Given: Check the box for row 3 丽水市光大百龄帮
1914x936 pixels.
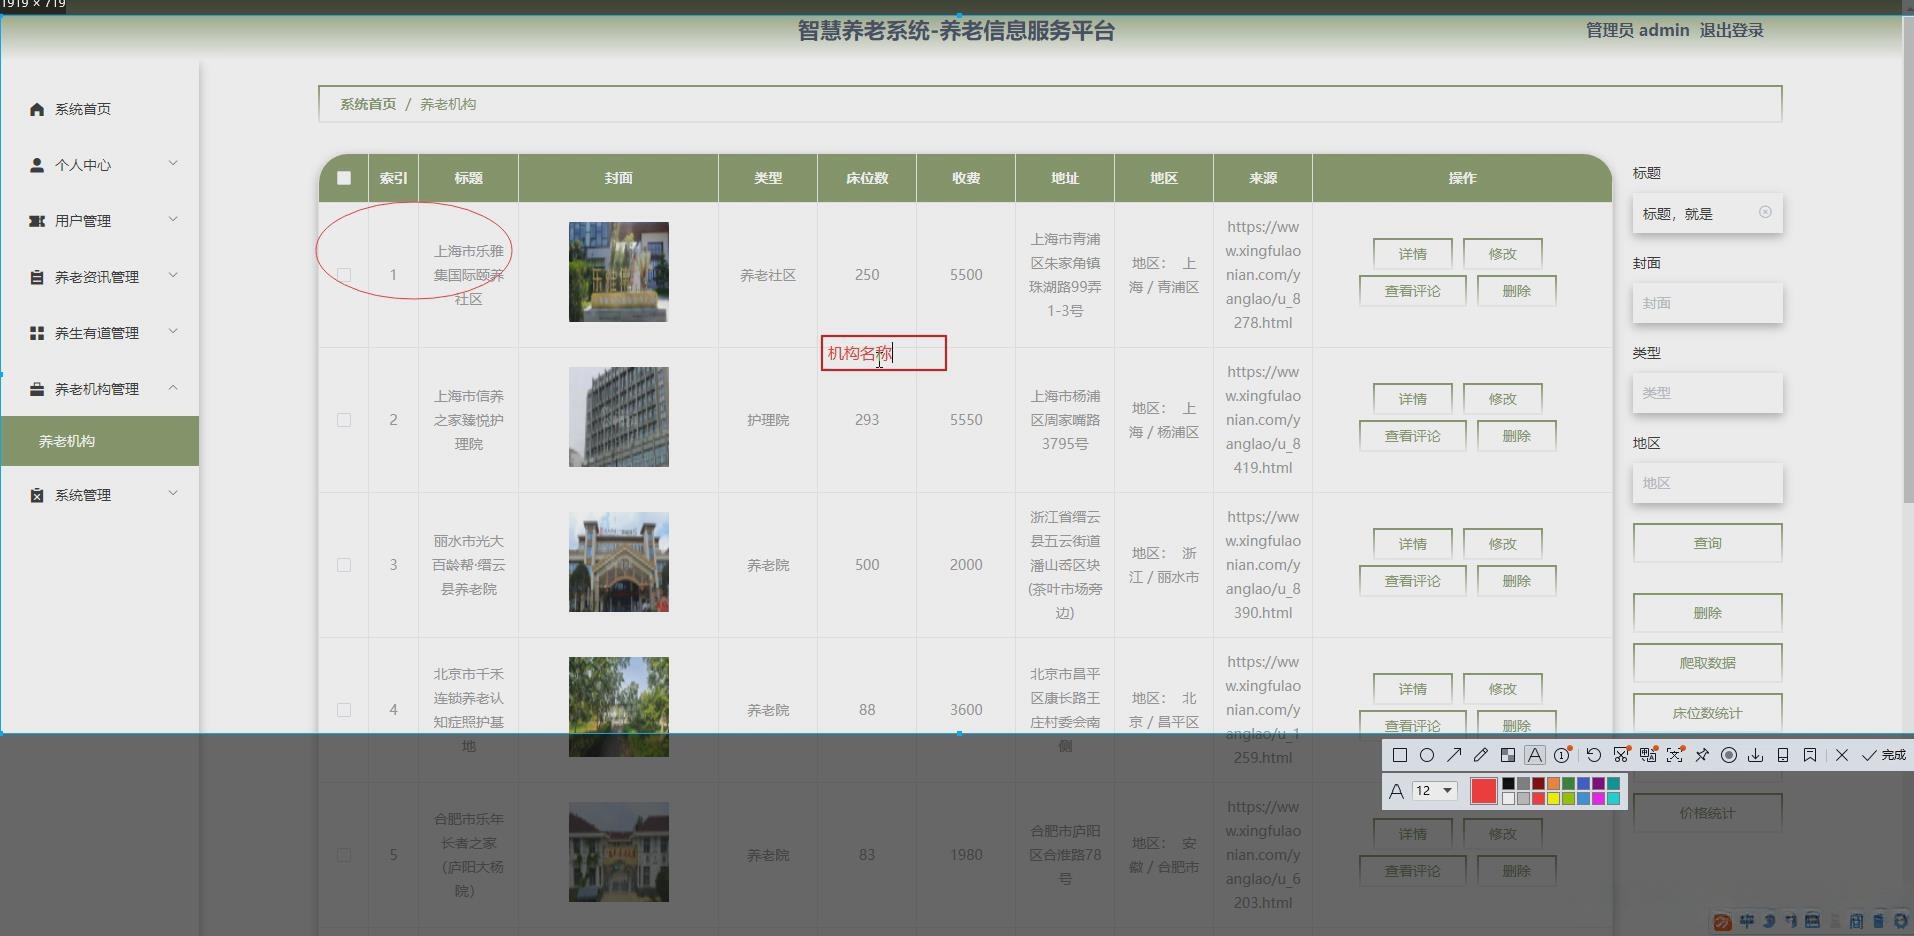Looking at the screenshot, I should click(x=344, y=565).
